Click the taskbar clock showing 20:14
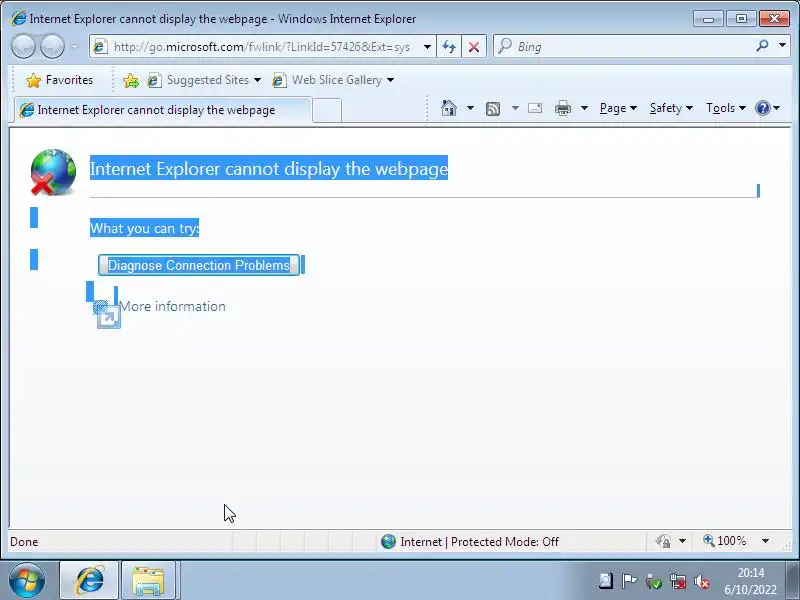This screenshot has width=800, height=600. point(750,581)
